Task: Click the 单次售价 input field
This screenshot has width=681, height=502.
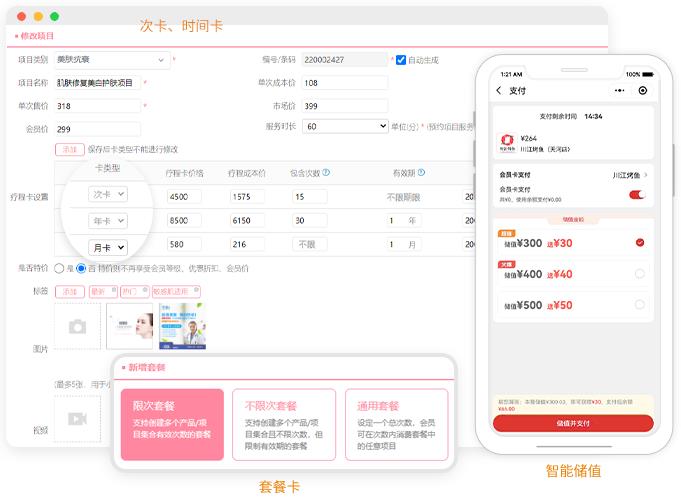Action: (98, 105)
